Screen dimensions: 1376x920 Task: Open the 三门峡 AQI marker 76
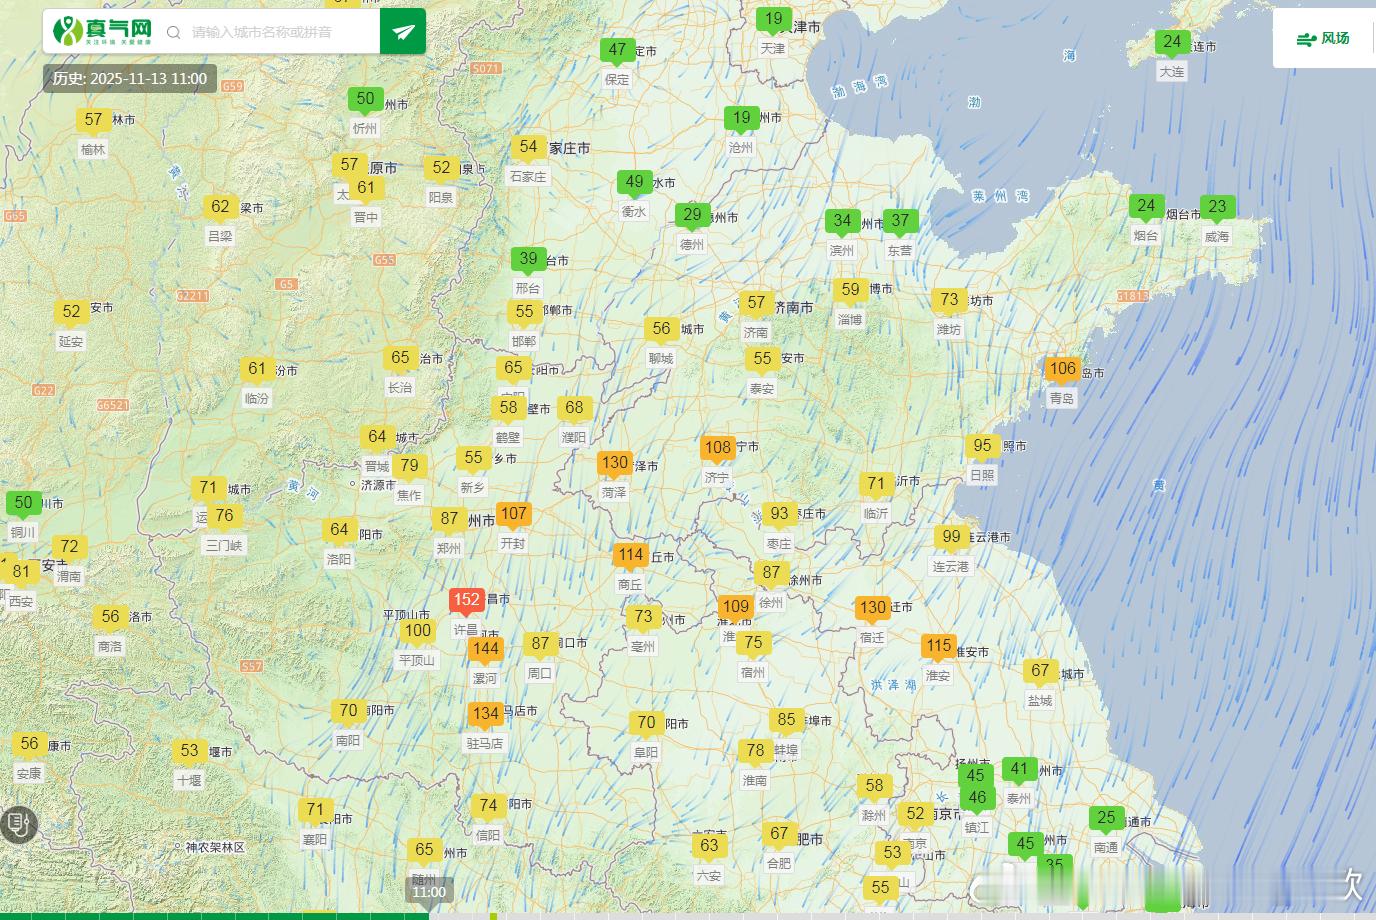click(225, 515)
